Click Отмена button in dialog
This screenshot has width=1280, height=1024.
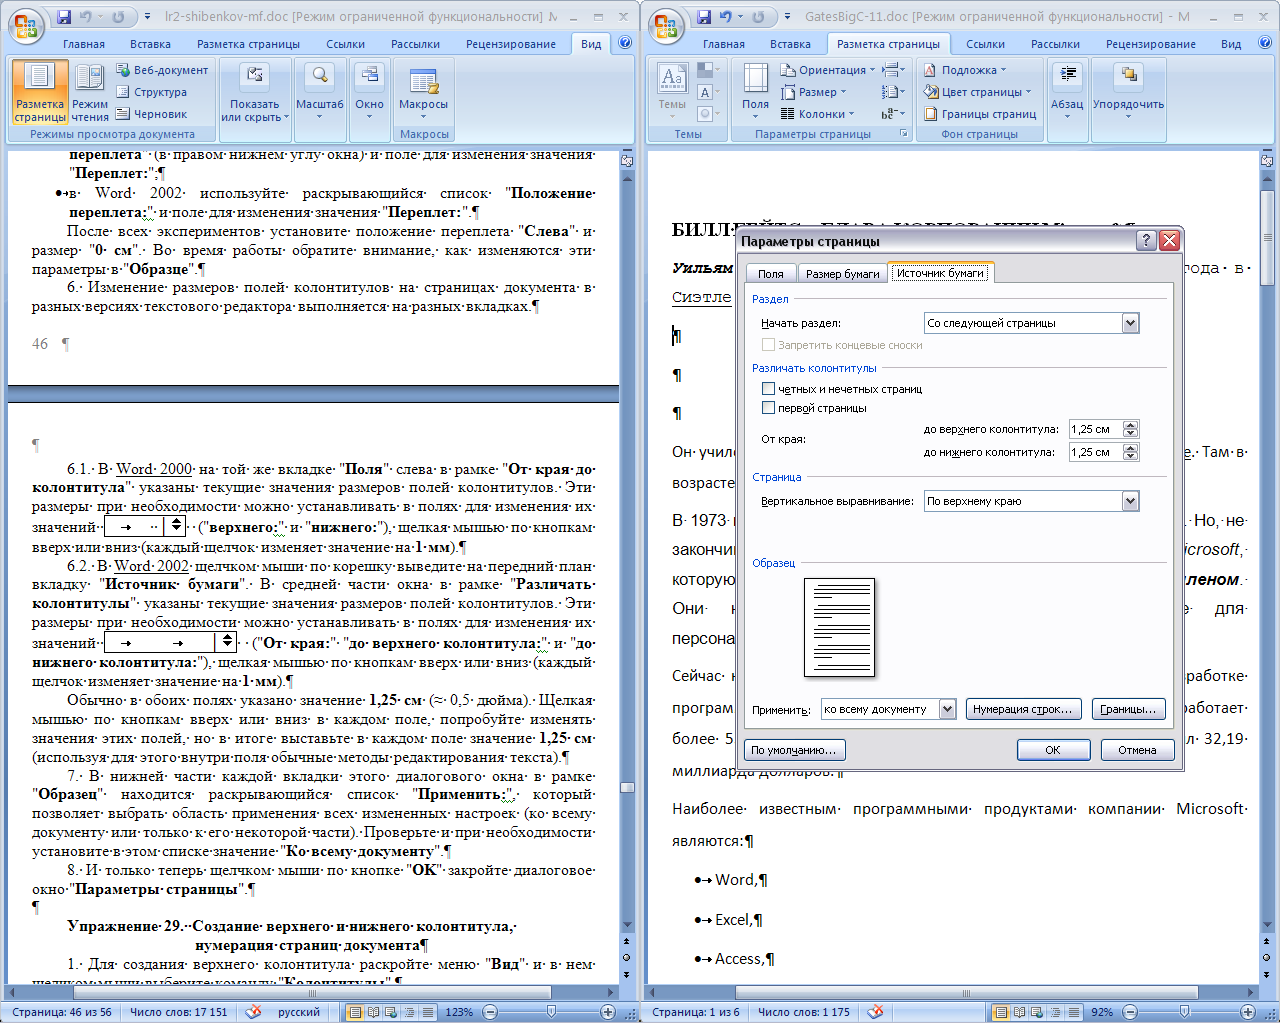pyautogui.click(x=1137, y=750)
